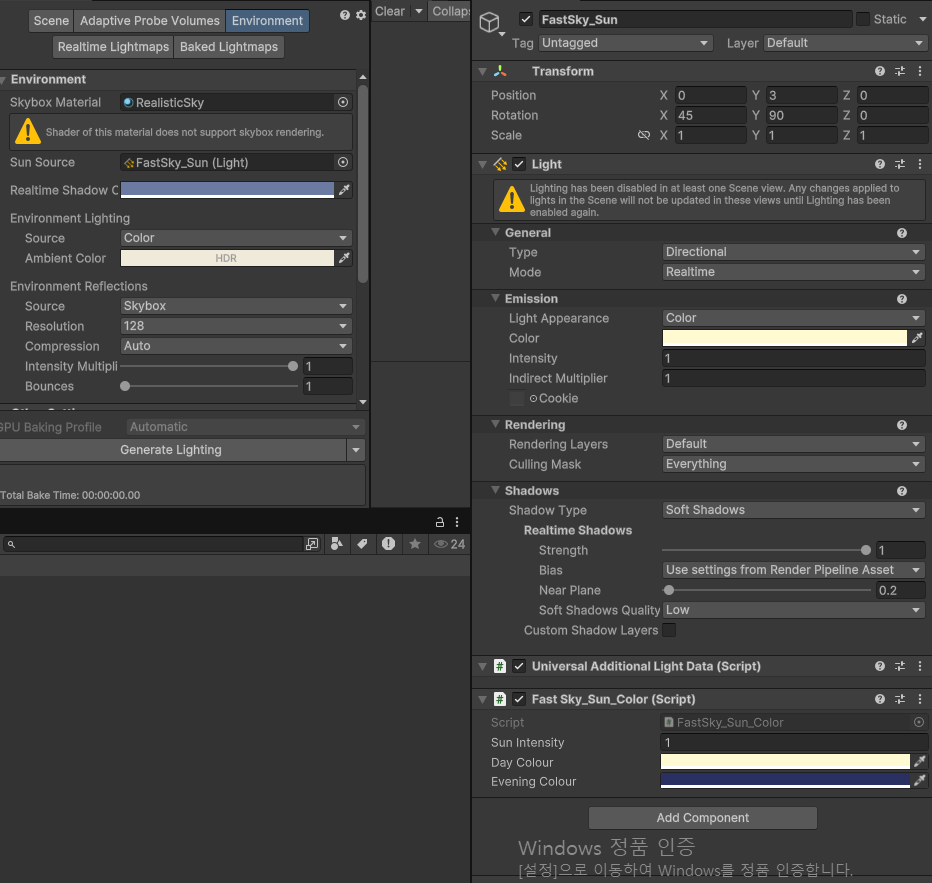The image size is (932, 883).
Task: Toggle Fast Sky_Sun_Color script checkbox
Action: tap(519, 699)
